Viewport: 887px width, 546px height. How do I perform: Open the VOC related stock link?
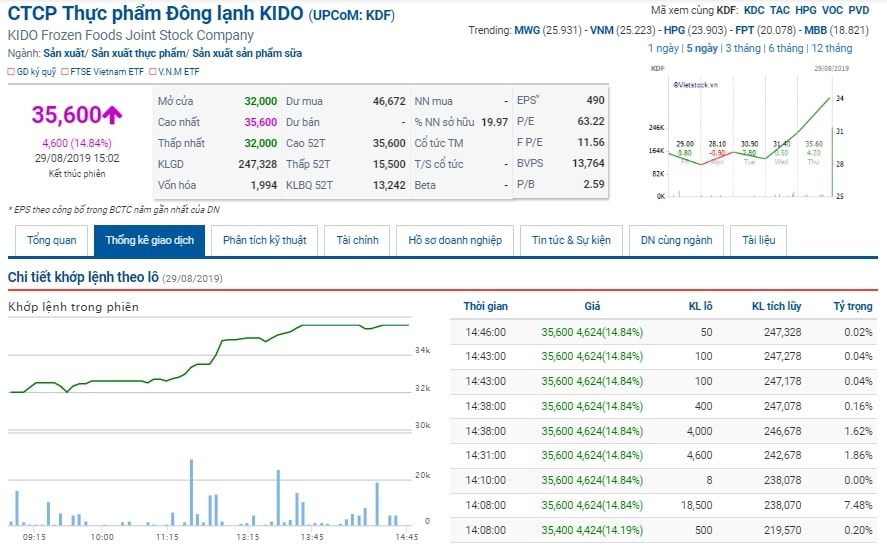[x=832, y=10]
